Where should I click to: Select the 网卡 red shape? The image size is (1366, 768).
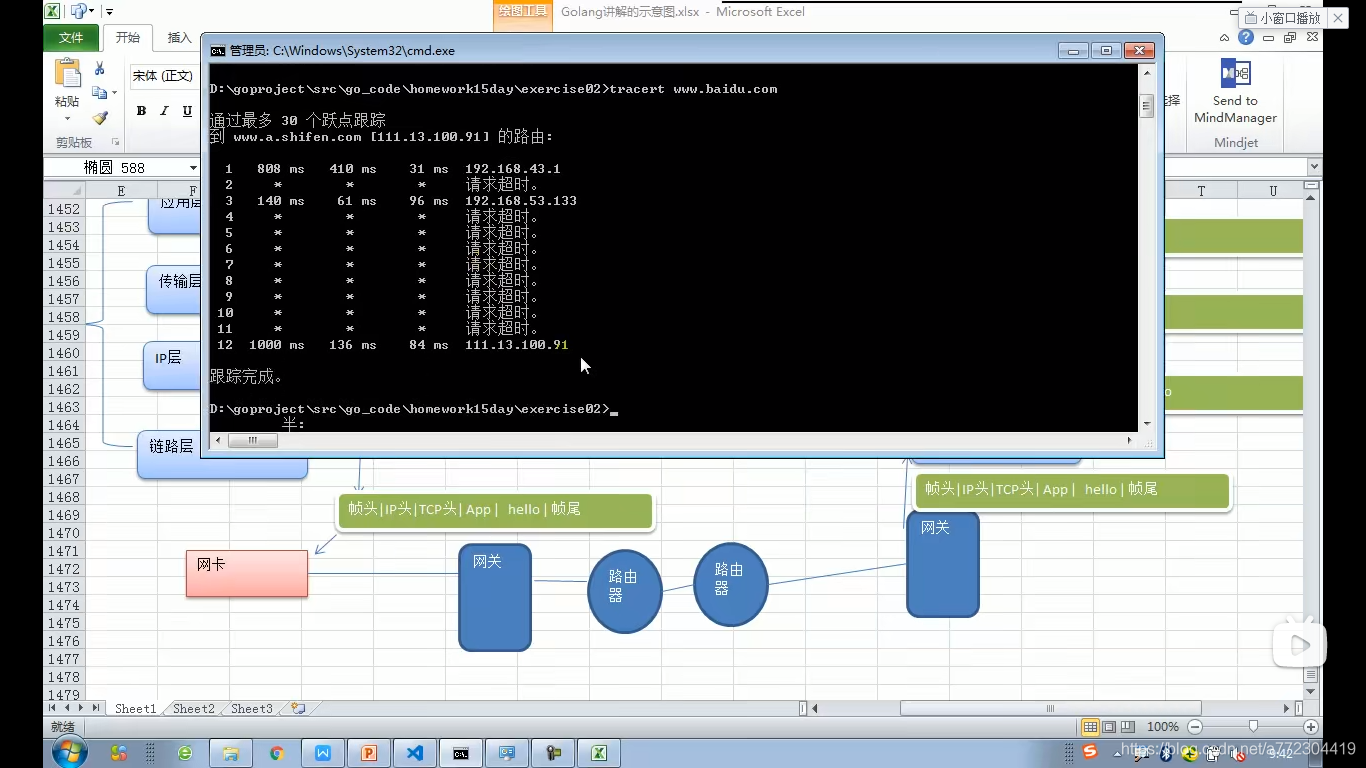[x=247, y=573]
